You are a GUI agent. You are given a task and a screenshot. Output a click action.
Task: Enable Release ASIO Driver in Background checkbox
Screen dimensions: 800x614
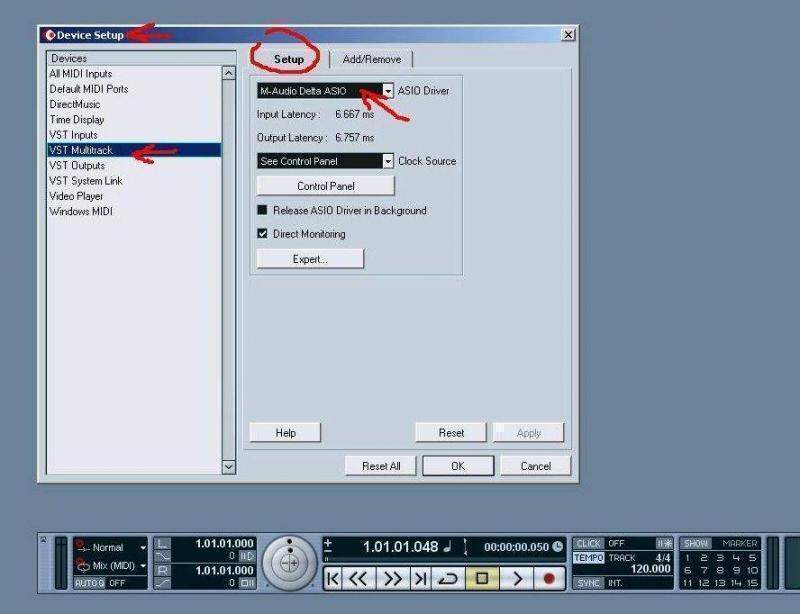point(262,210)
